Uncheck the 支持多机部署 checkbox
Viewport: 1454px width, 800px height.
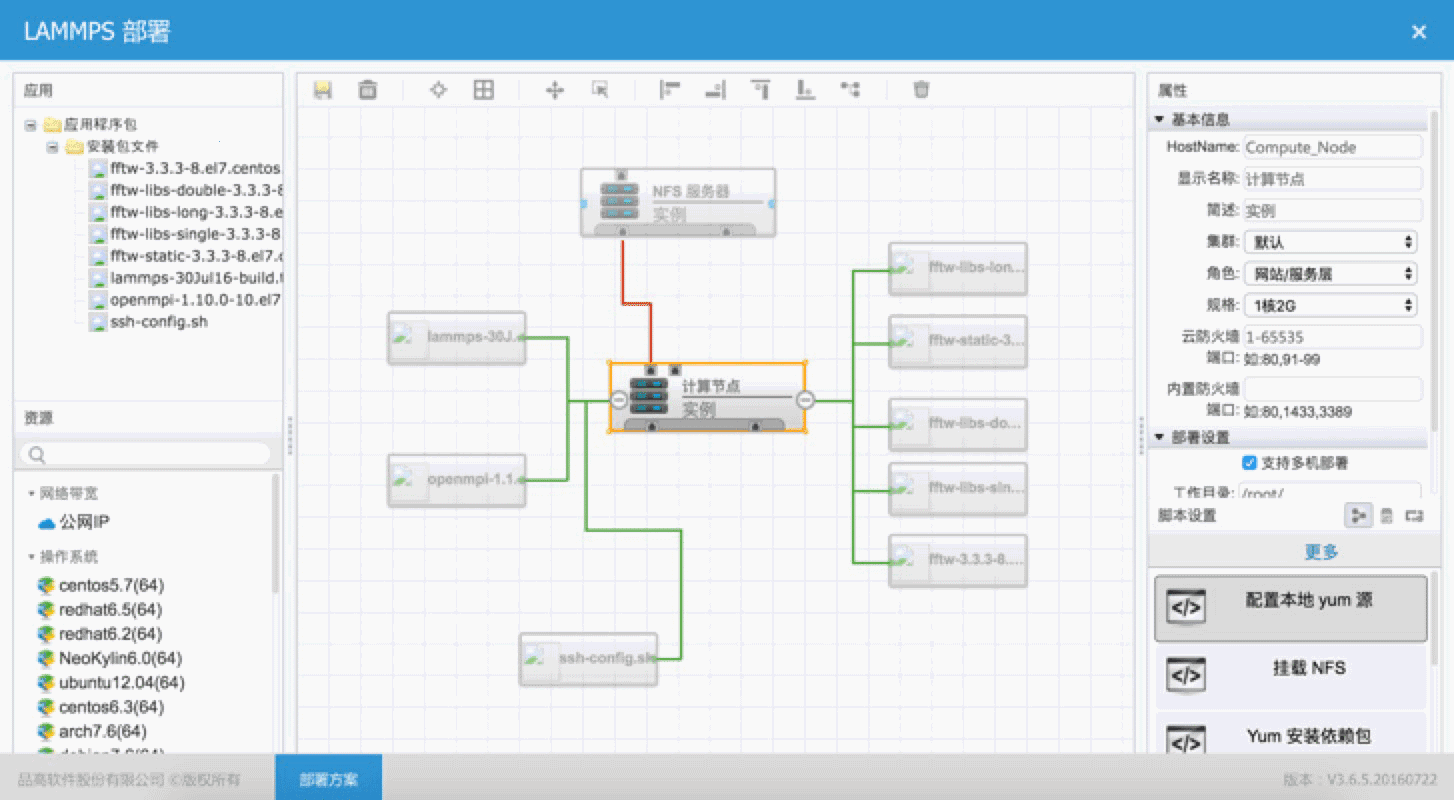[1249, 463]
